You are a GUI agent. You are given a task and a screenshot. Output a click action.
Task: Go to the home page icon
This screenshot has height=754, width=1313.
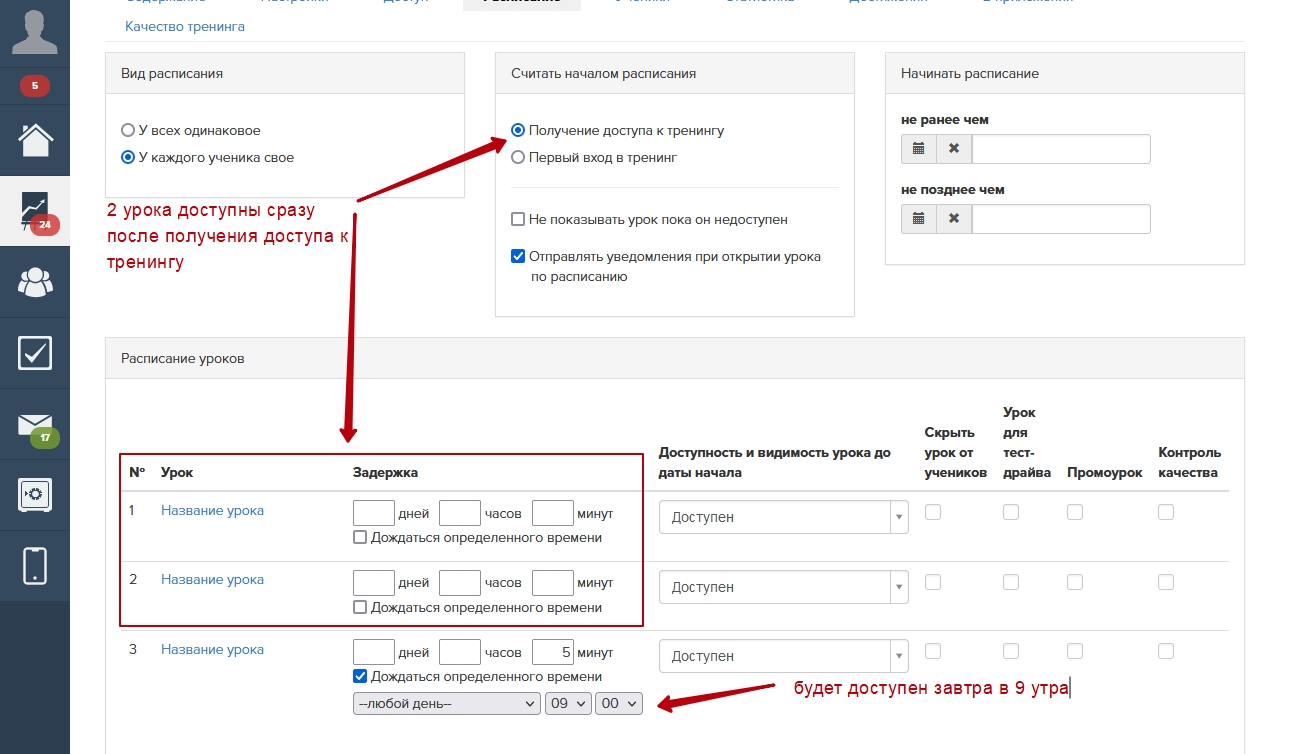[x=35, y=140]
